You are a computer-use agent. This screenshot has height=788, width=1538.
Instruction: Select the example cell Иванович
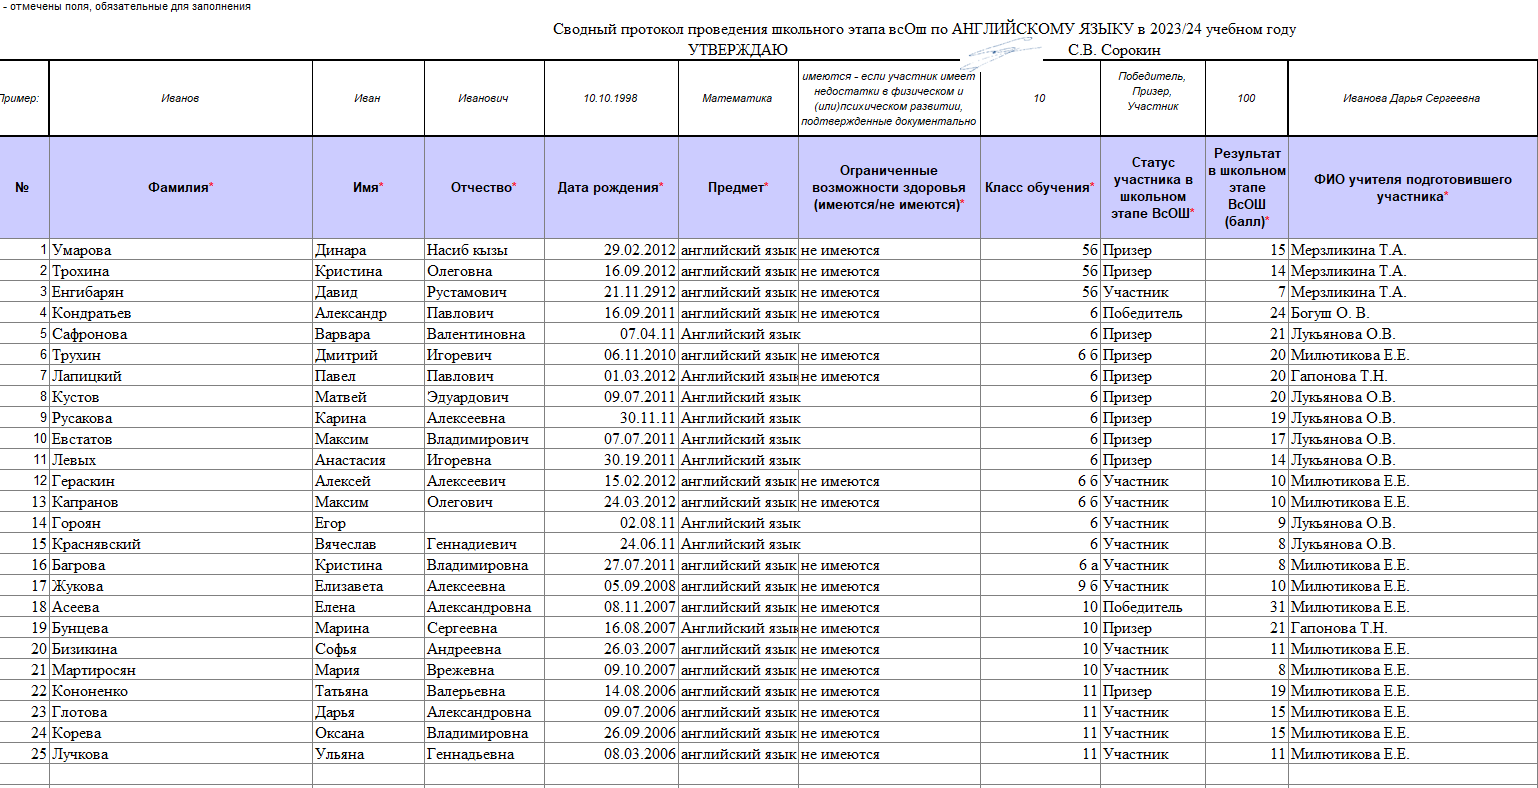coord(484,98)
